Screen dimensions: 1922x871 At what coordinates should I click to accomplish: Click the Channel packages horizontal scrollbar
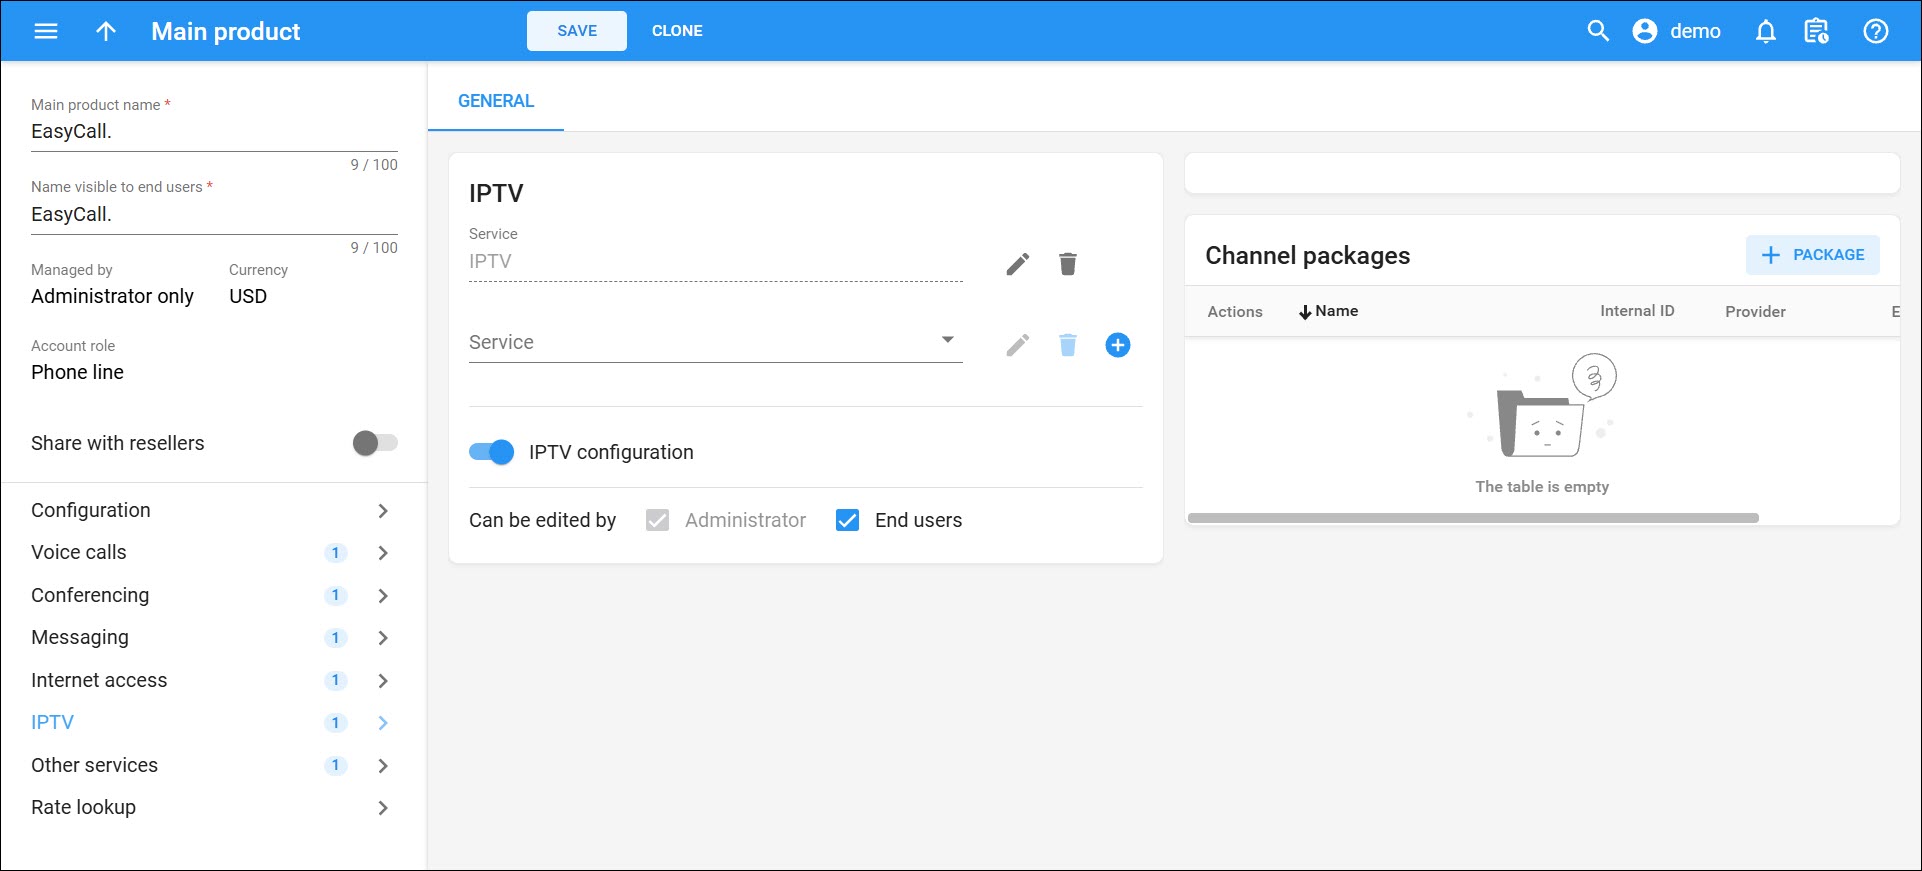[1473, 518]
